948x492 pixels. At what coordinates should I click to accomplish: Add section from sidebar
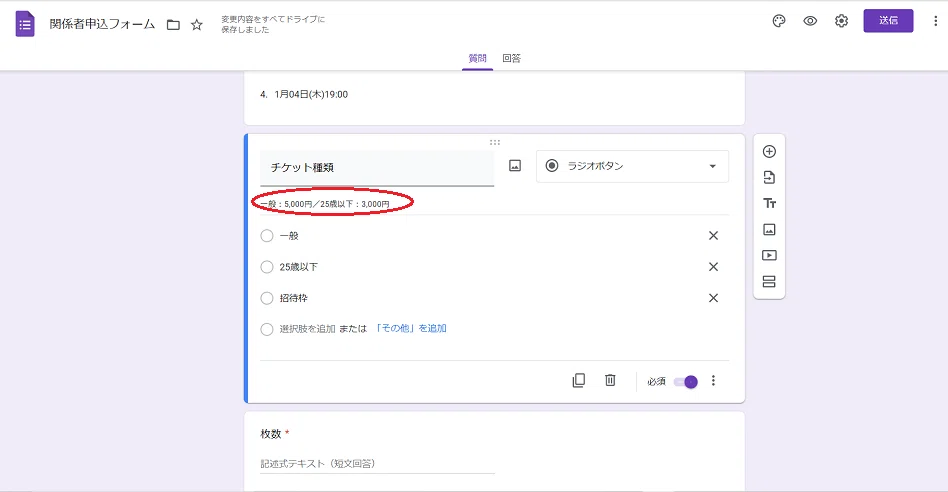point(769,282)
